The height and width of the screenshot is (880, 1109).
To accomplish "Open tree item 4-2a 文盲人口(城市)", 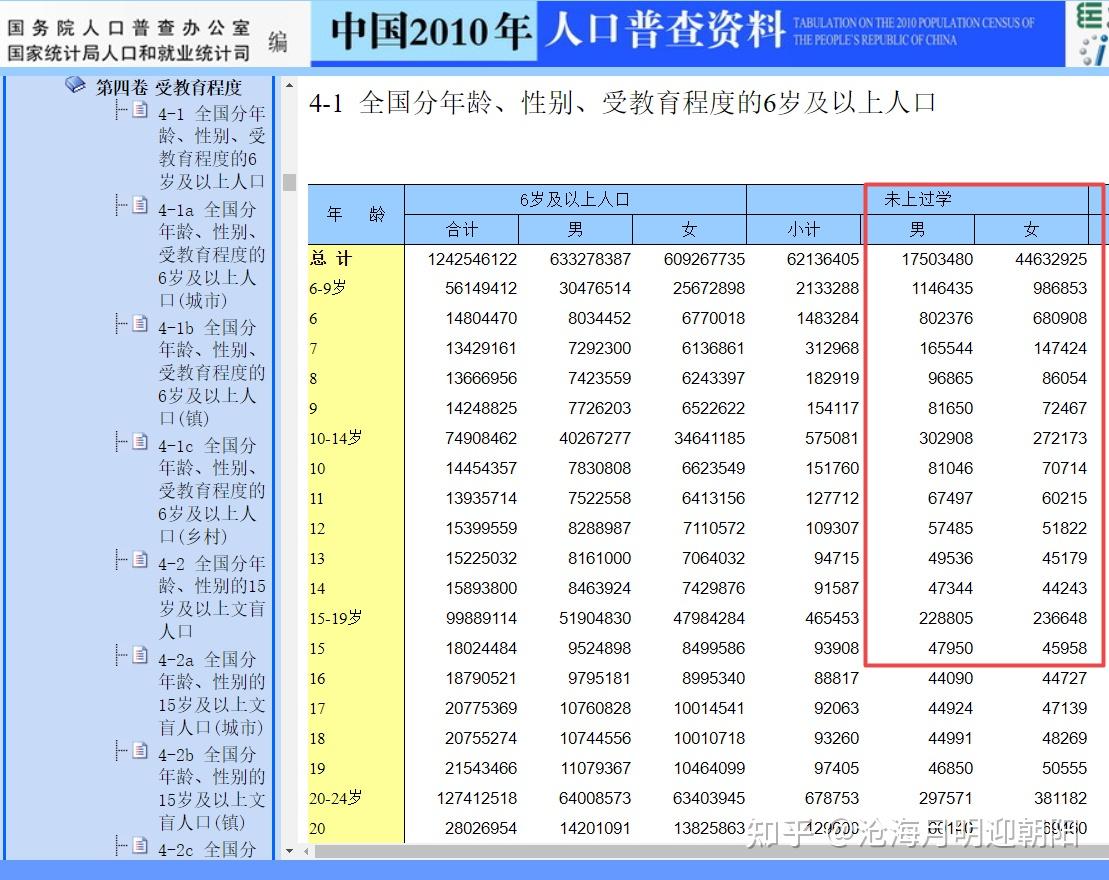I will click(x=211, y=693).
